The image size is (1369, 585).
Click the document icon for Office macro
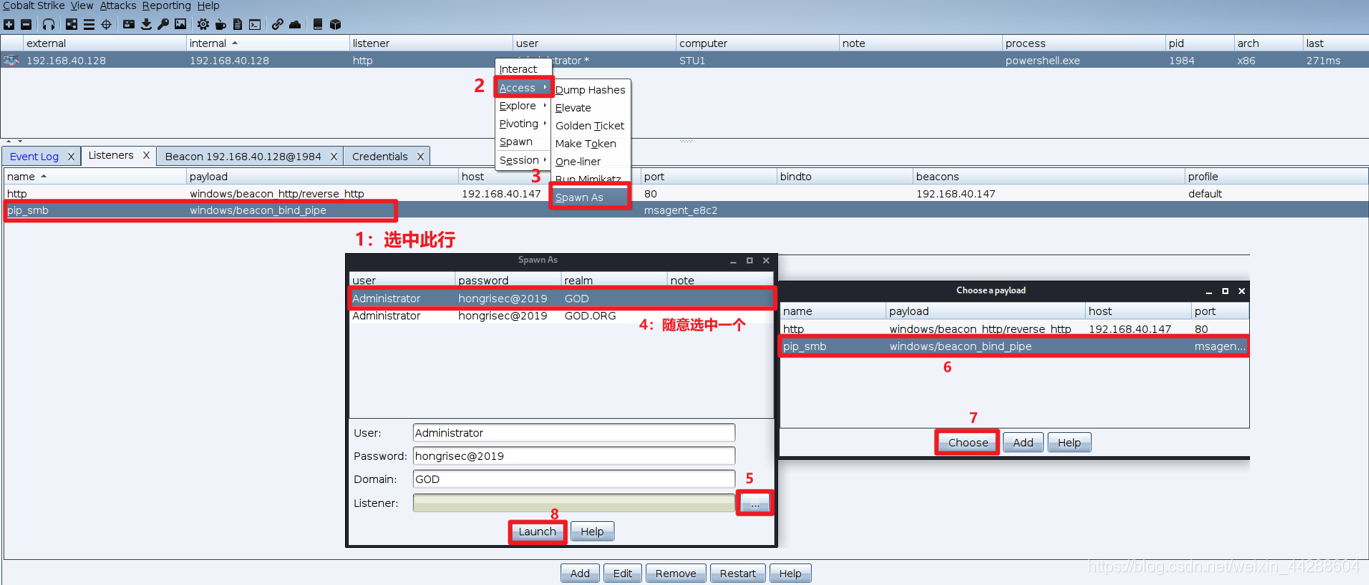(237, 24)
